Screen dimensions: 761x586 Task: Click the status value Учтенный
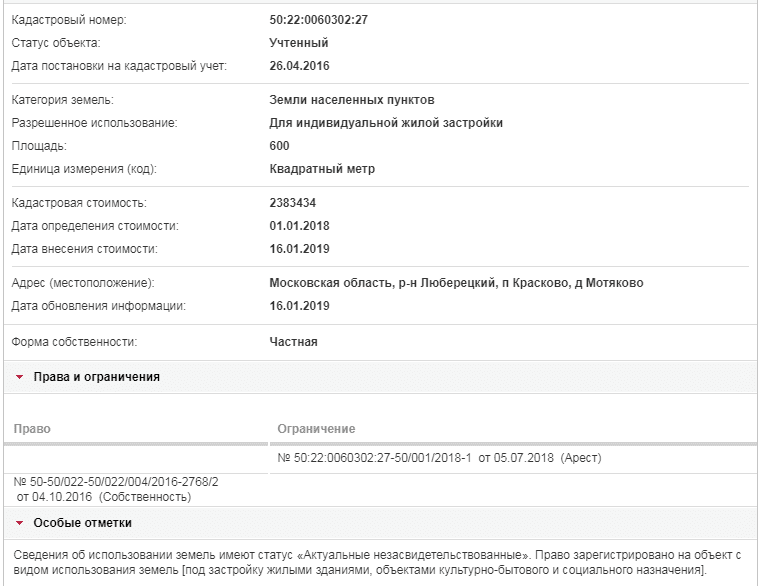[298, 43]
